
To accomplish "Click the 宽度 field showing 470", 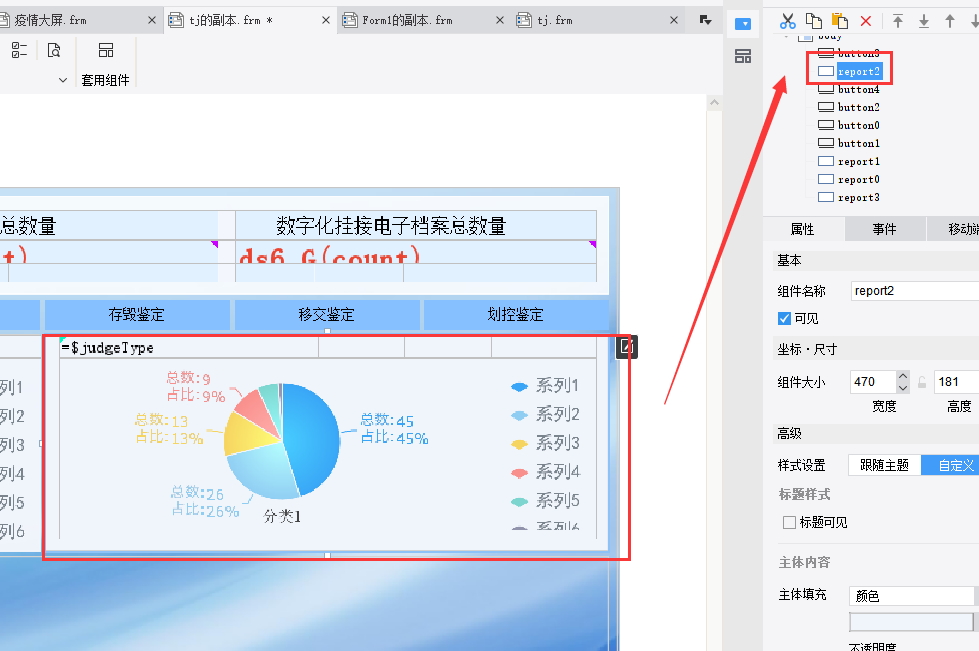I will pos(873,382).
